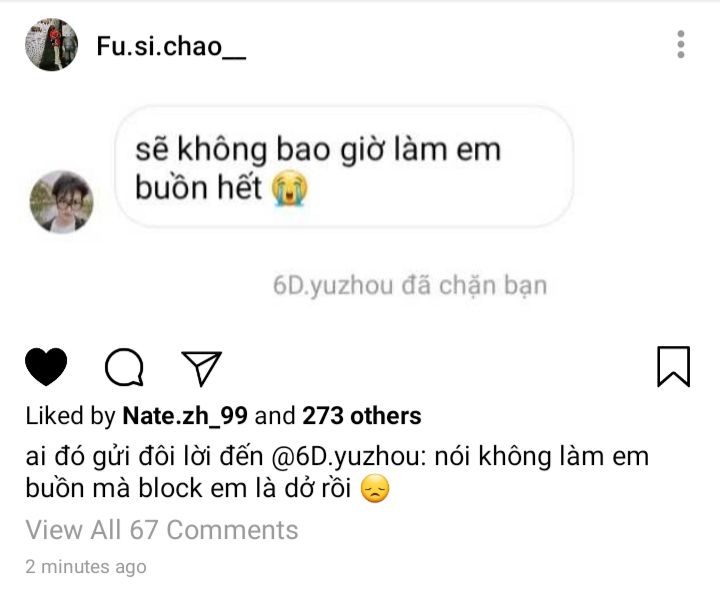View Nate.zh_99 profile from likes
This screenshot has width=720, height=595.
(185, 416)
